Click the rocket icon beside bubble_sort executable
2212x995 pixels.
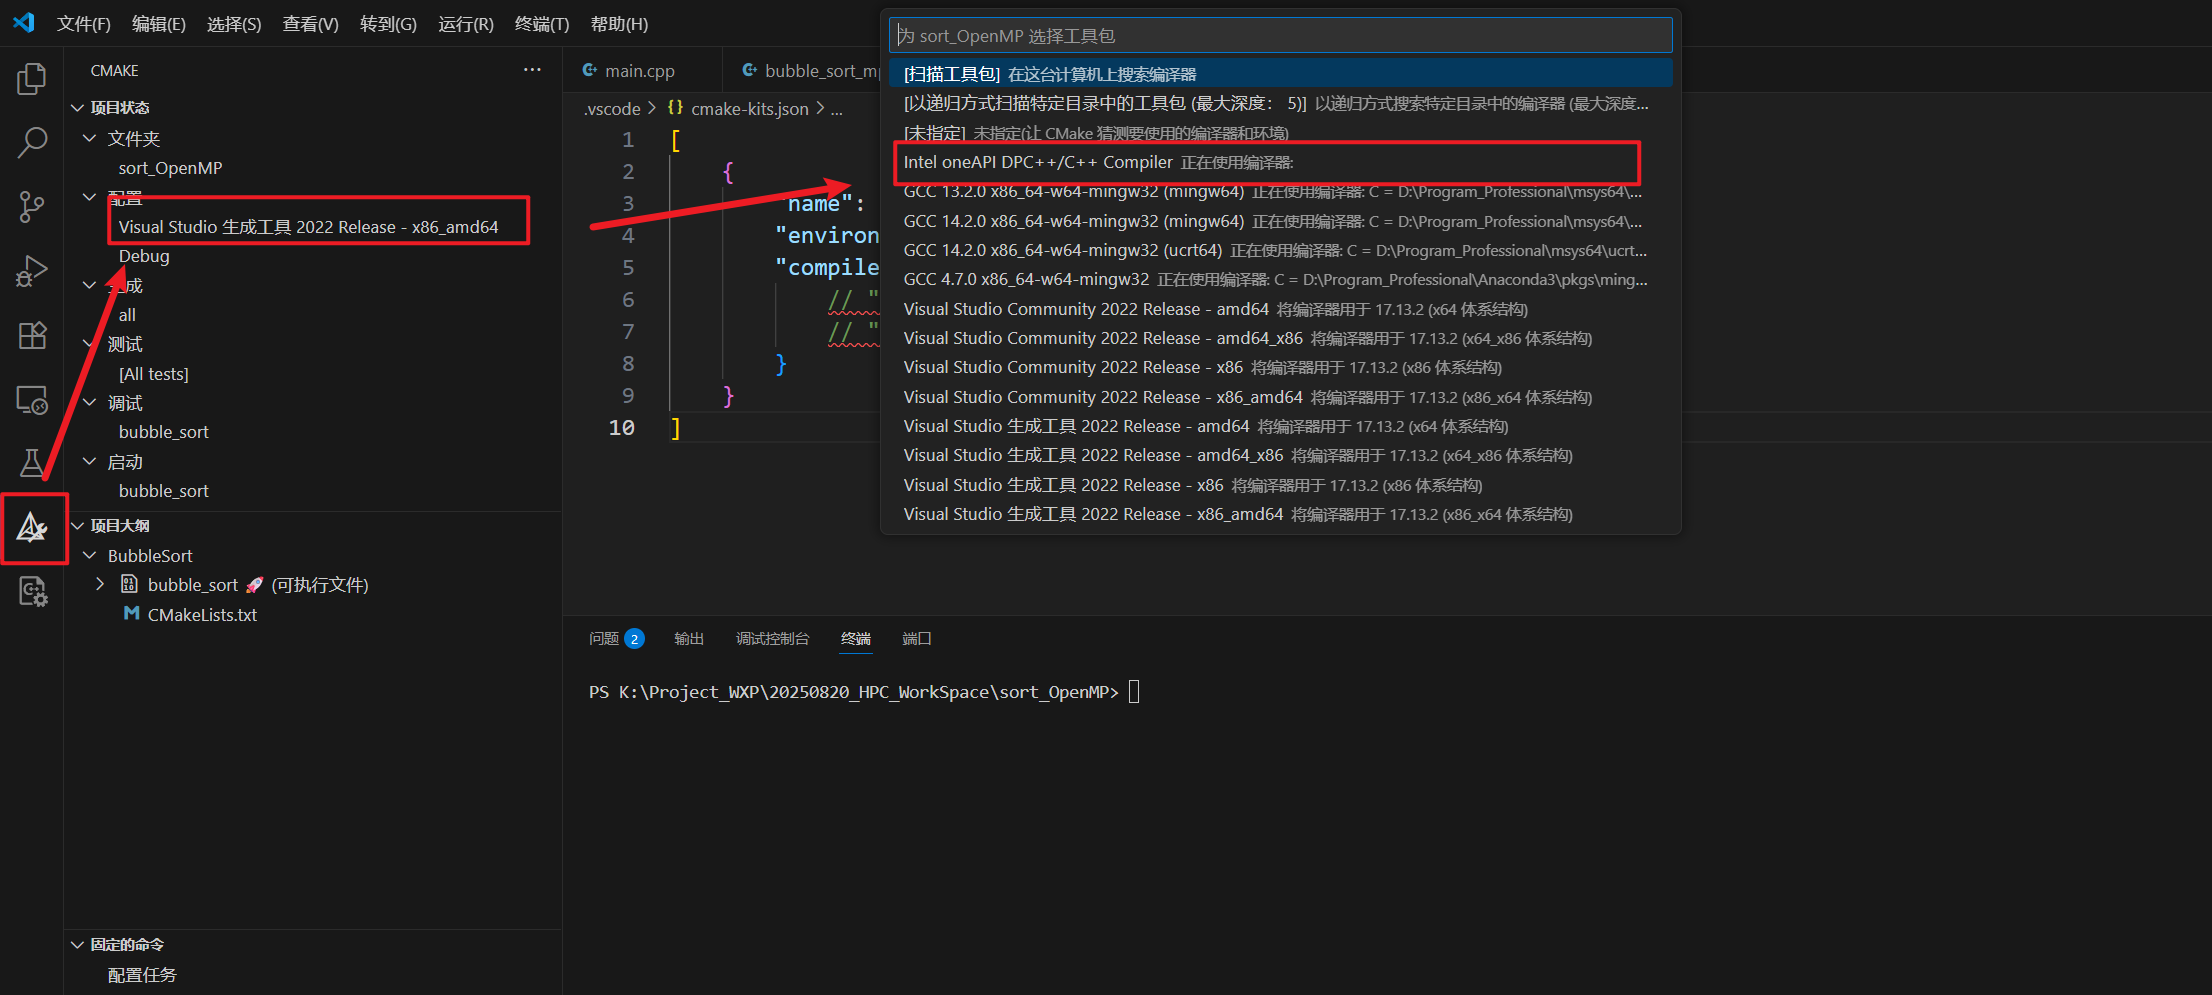pyautogui.click(x=254, y=584)
